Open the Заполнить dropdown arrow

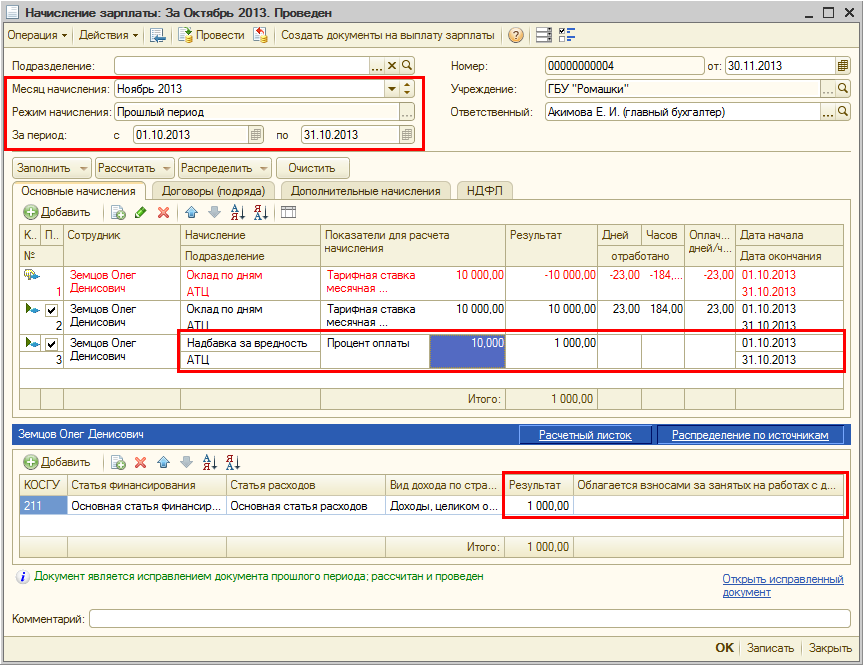click(x=83, y=168)
